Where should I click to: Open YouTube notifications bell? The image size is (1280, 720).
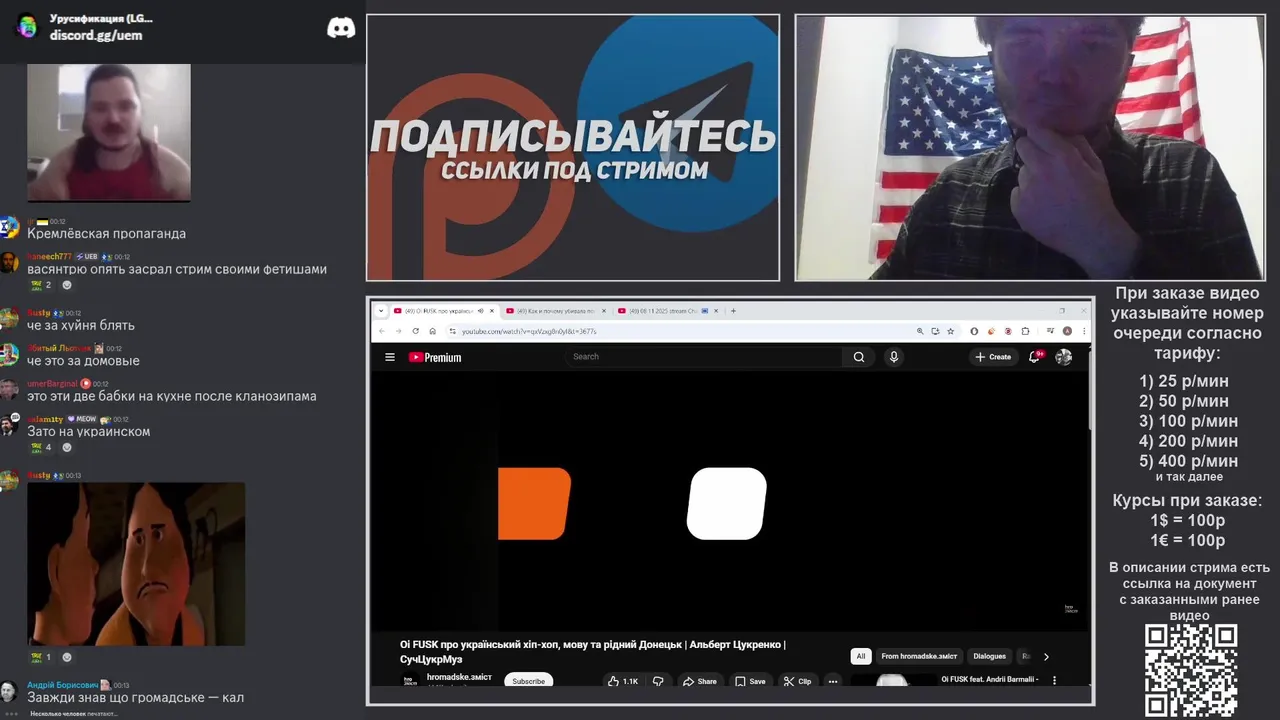click(x=1035, y=357)
